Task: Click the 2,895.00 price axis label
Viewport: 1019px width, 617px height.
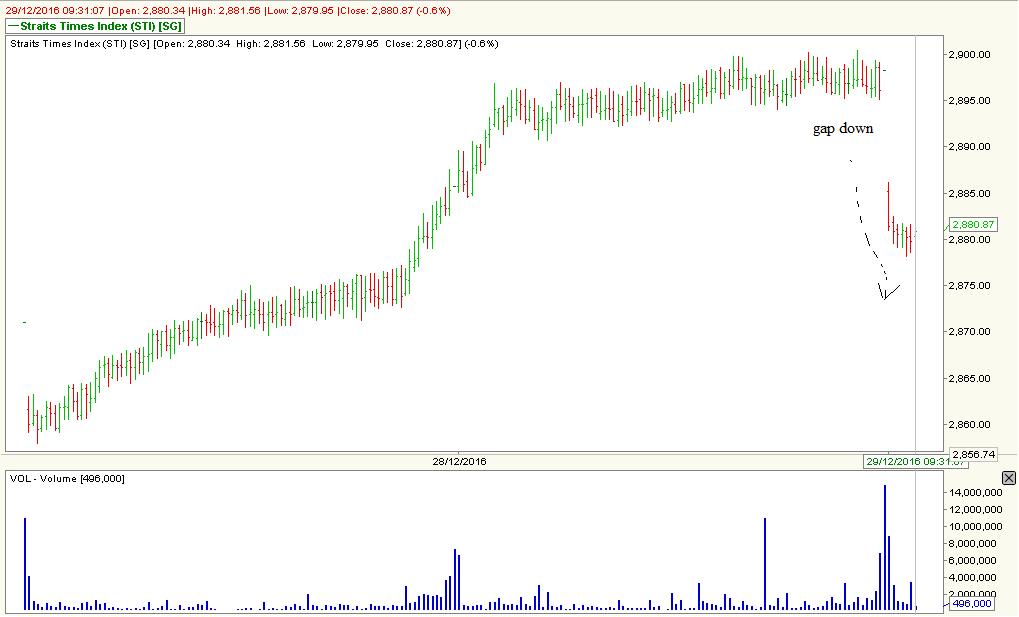Action: point(970,101)
